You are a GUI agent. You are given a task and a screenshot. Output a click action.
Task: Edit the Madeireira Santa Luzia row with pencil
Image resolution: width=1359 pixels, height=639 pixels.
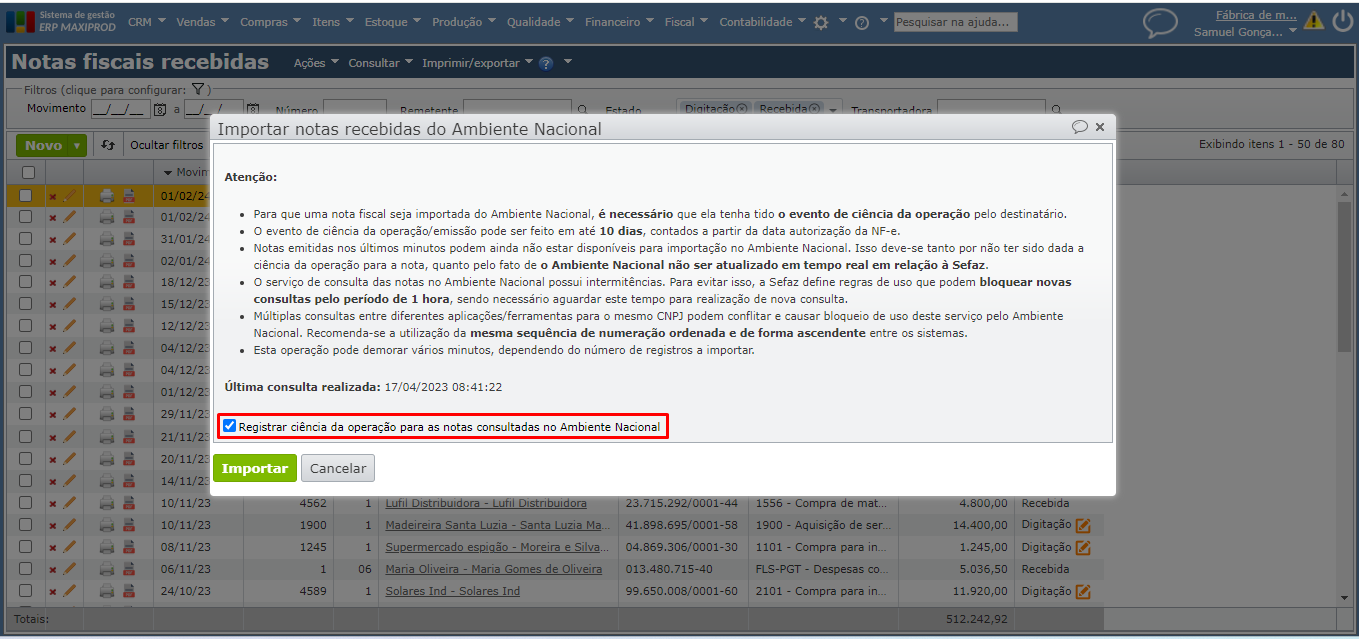[69, 525]
